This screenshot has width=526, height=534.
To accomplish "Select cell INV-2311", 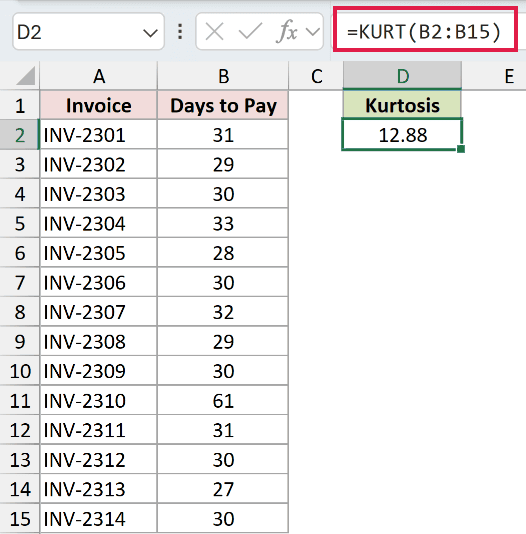I will (99, 430).
